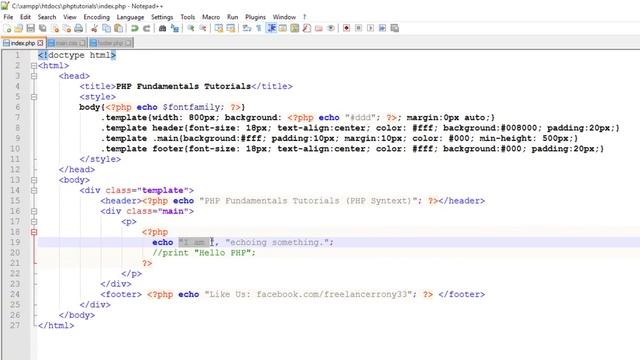The height and width of the screenshot is (360, 640).
Task: Click the Close file toolbar icon
Action: pyautogui.click(x=55, y=28)
